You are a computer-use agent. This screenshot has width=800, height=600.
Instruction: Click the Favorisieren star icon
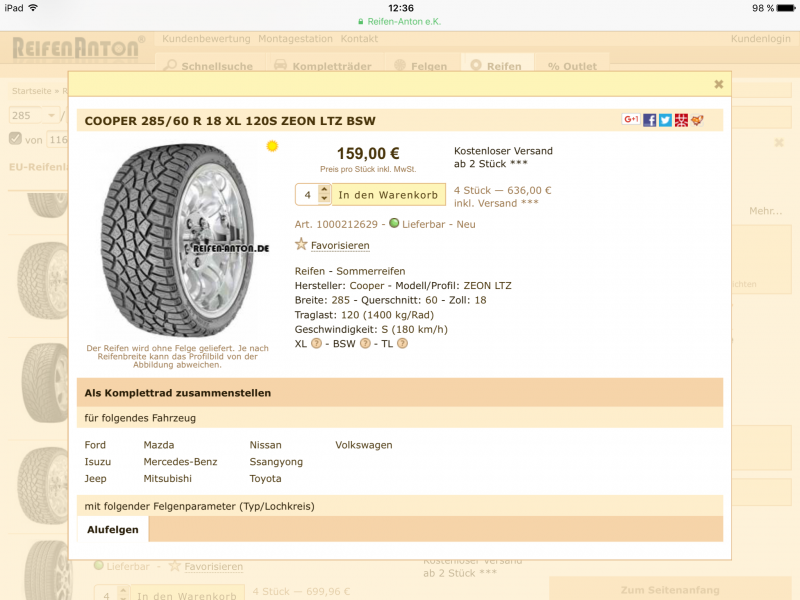coord(301,244)
